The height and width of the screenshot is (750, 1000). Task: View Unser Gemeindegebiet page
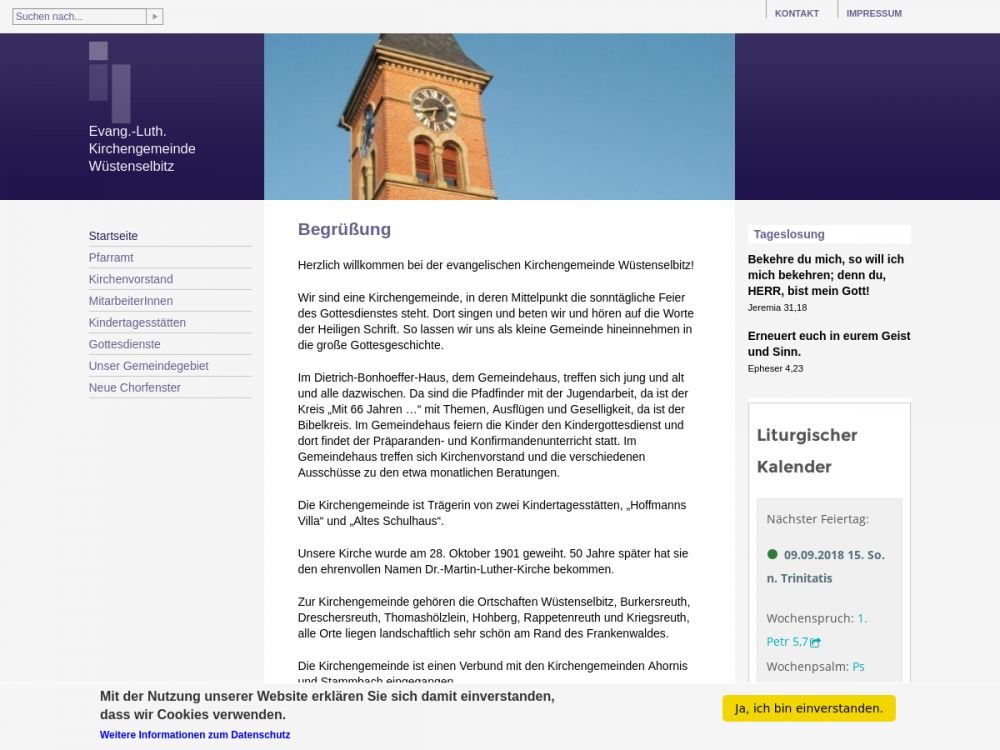tap(149, 366)
